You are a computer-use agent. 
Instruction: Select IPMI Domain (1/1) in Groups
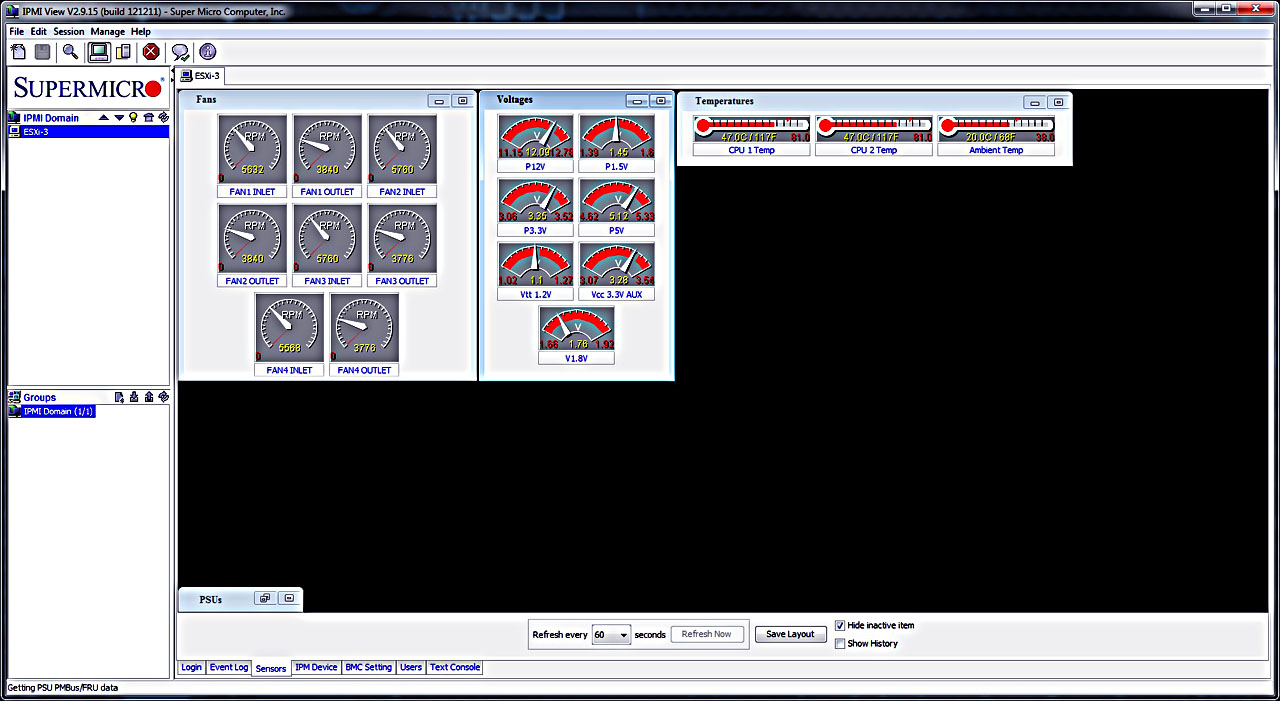pyautogui.click(x=59, y=411)
